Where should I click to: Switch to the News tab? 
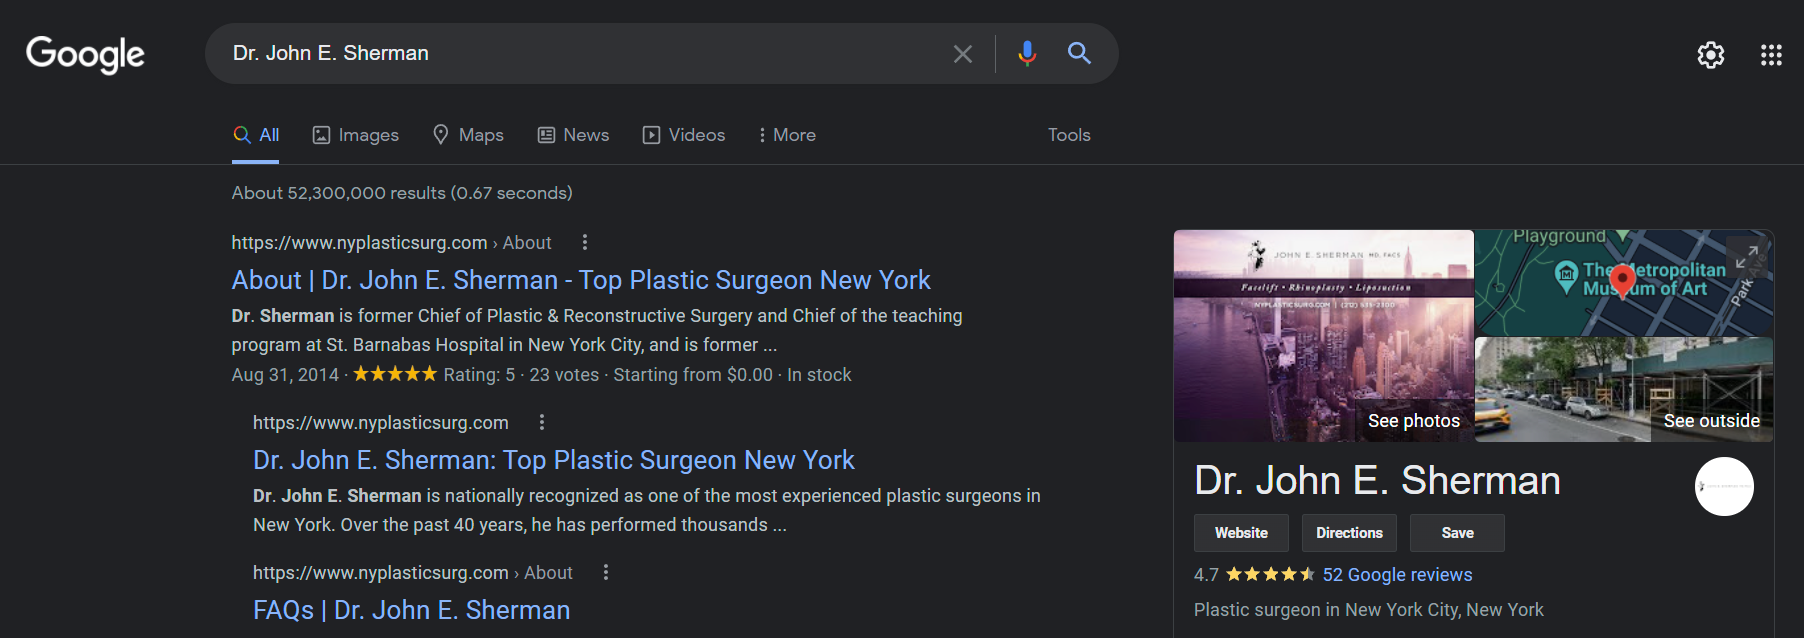click(573, 135)
